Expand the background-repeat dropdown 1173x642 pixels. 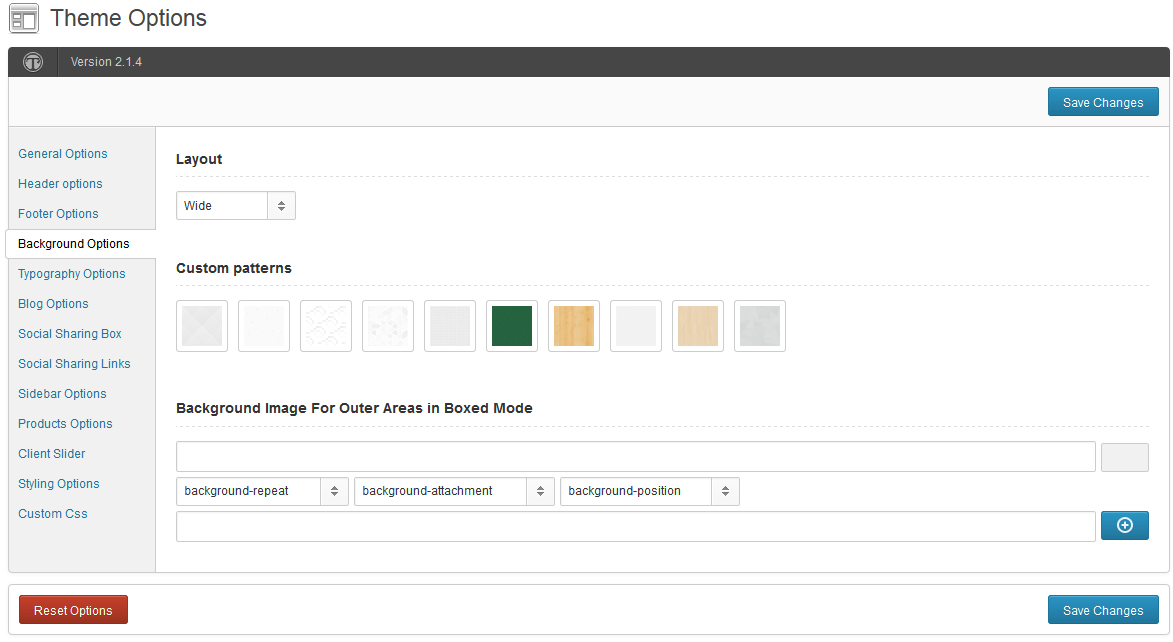(x=263, y=492)
